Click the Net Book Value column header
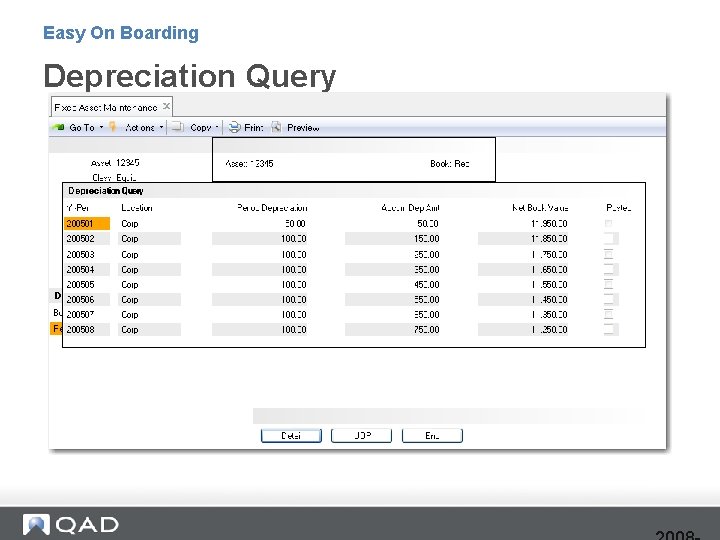The height and width of the screenshot is (540, 720). (540, 208)
